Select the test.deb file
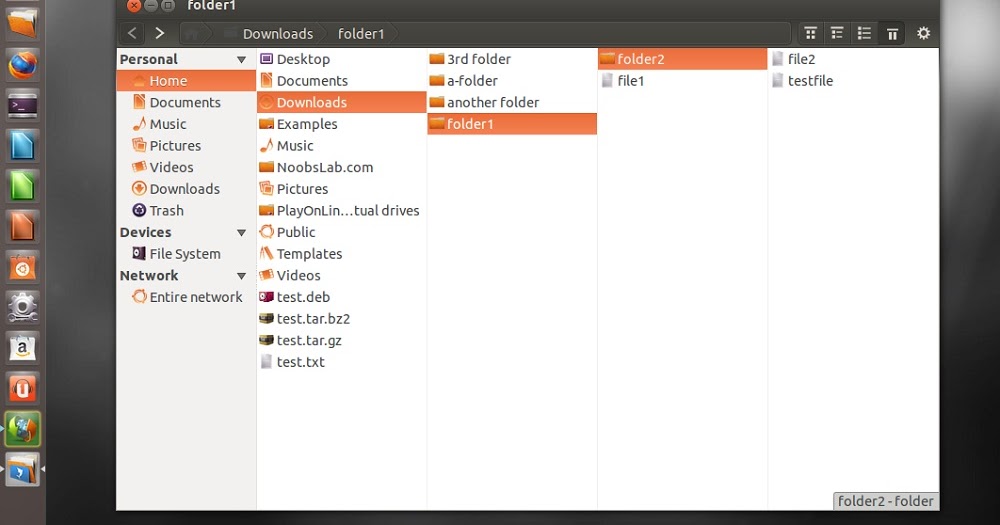The image size is (1000, 525). [x=342, y=298]
